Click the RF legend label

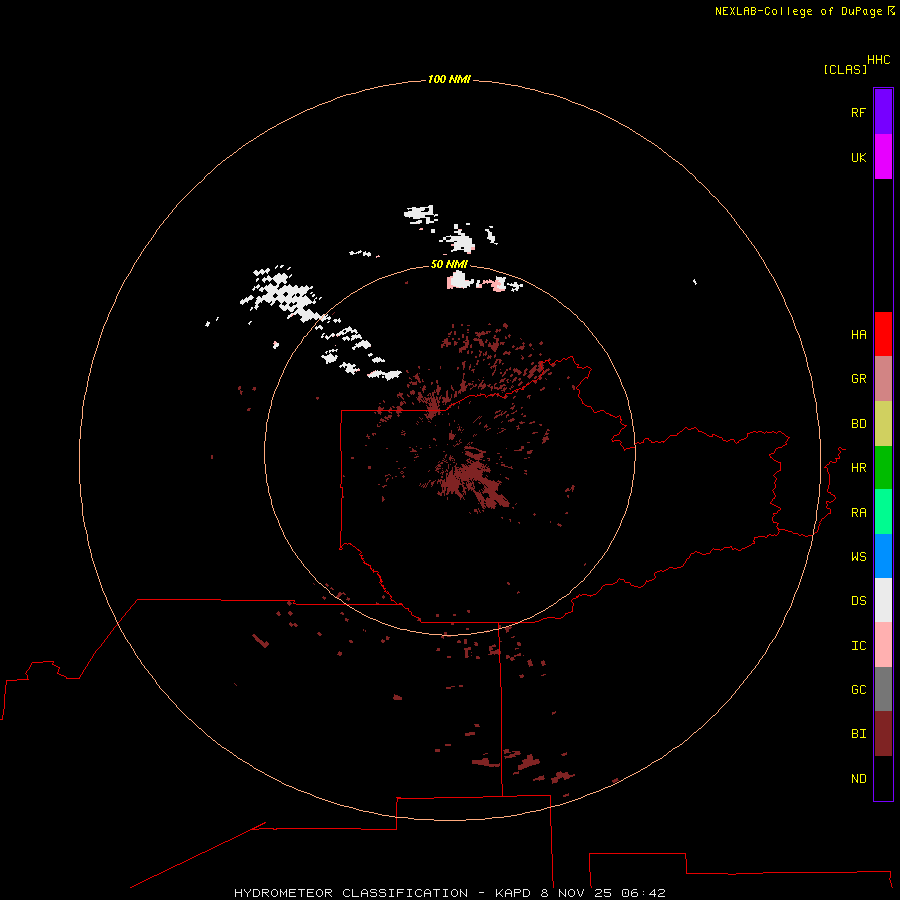[858, 112]
